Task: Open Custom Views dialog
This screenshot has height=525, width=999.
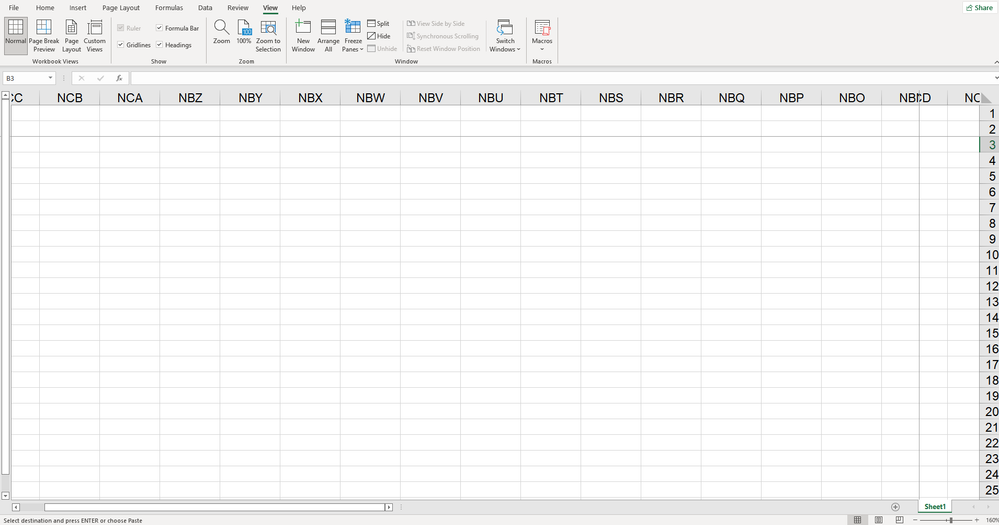Action: (x=95, y=36)
